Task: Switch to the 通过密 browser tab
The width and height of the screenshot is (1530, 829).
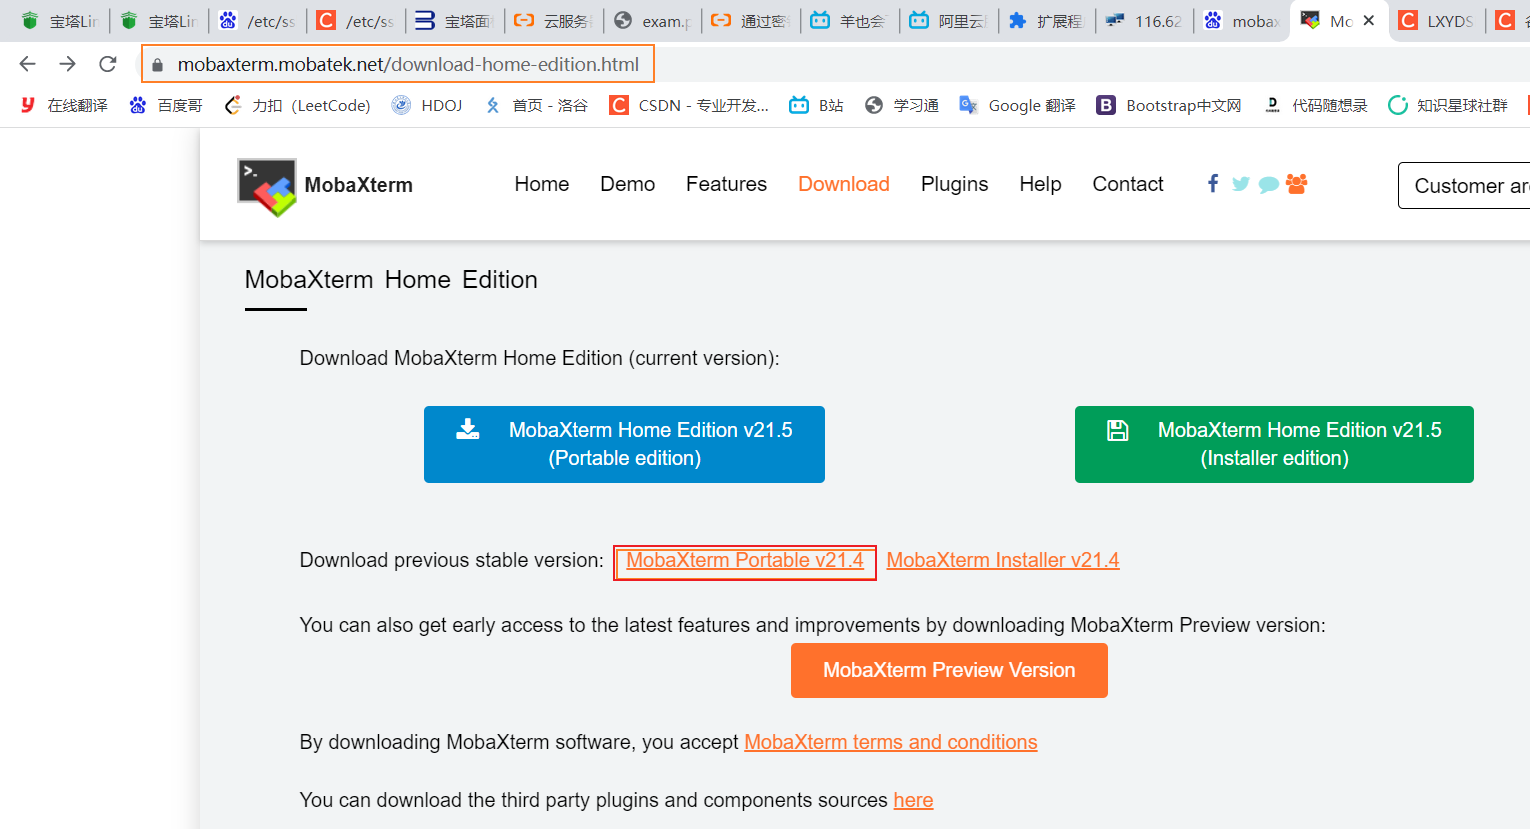Action: pos(752,21)
